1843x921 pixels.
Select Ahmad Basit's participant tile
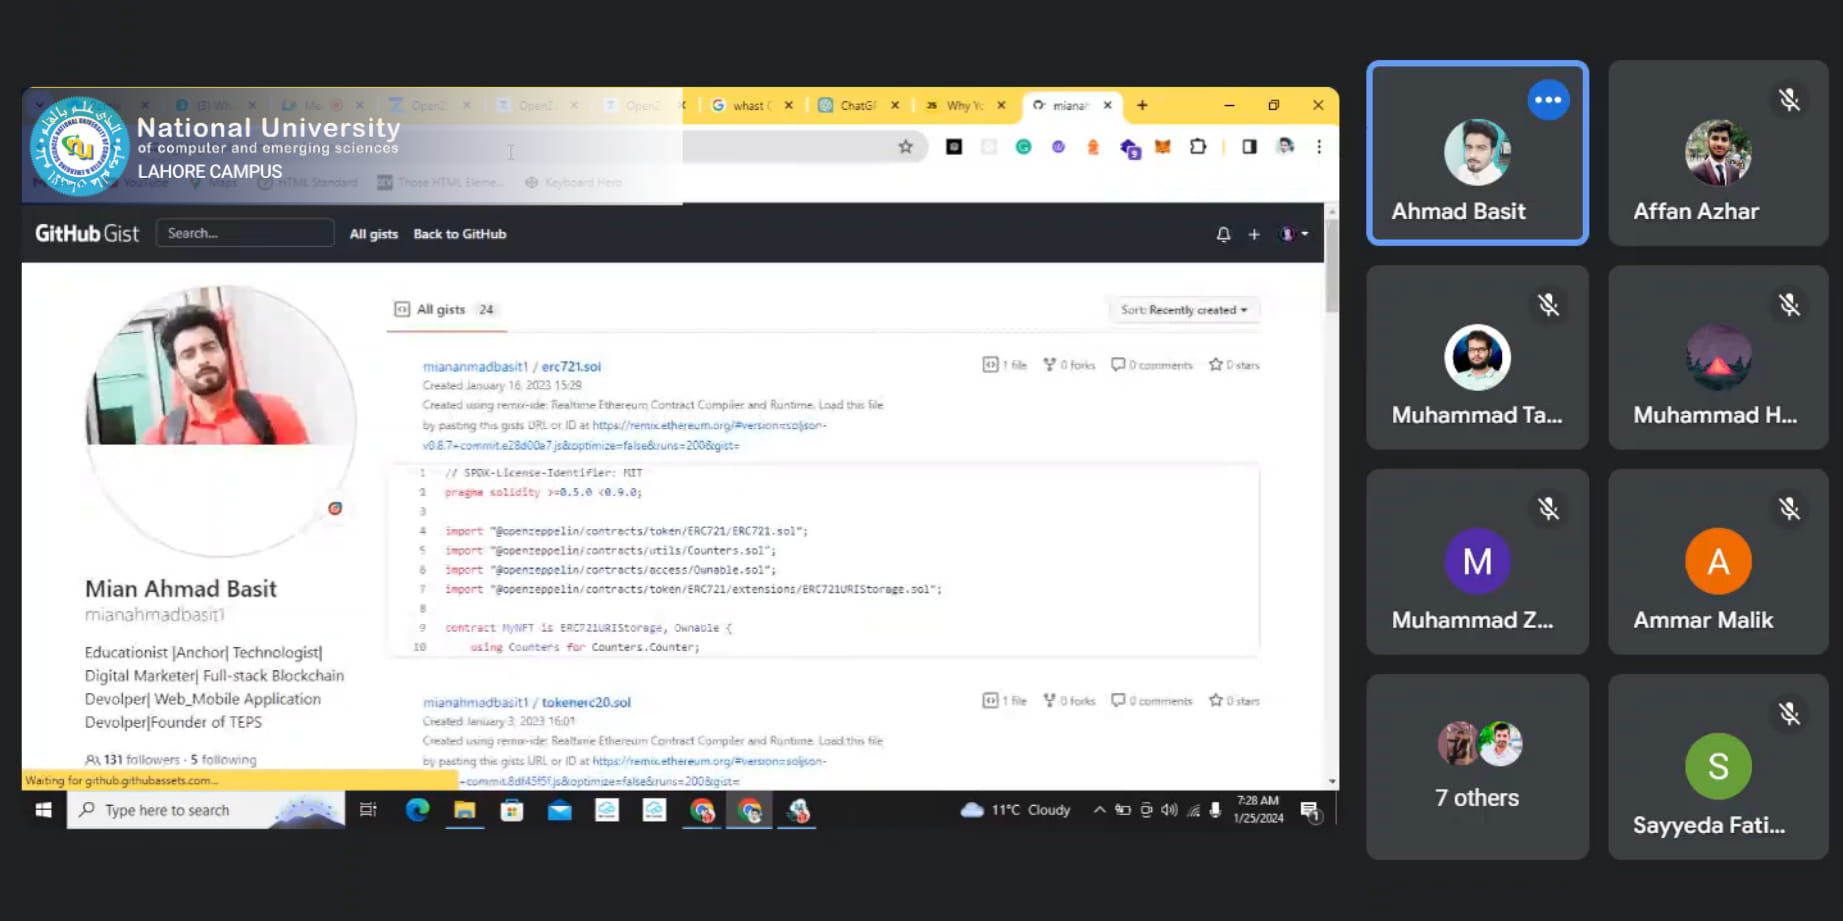click(x=1477, y=153)
